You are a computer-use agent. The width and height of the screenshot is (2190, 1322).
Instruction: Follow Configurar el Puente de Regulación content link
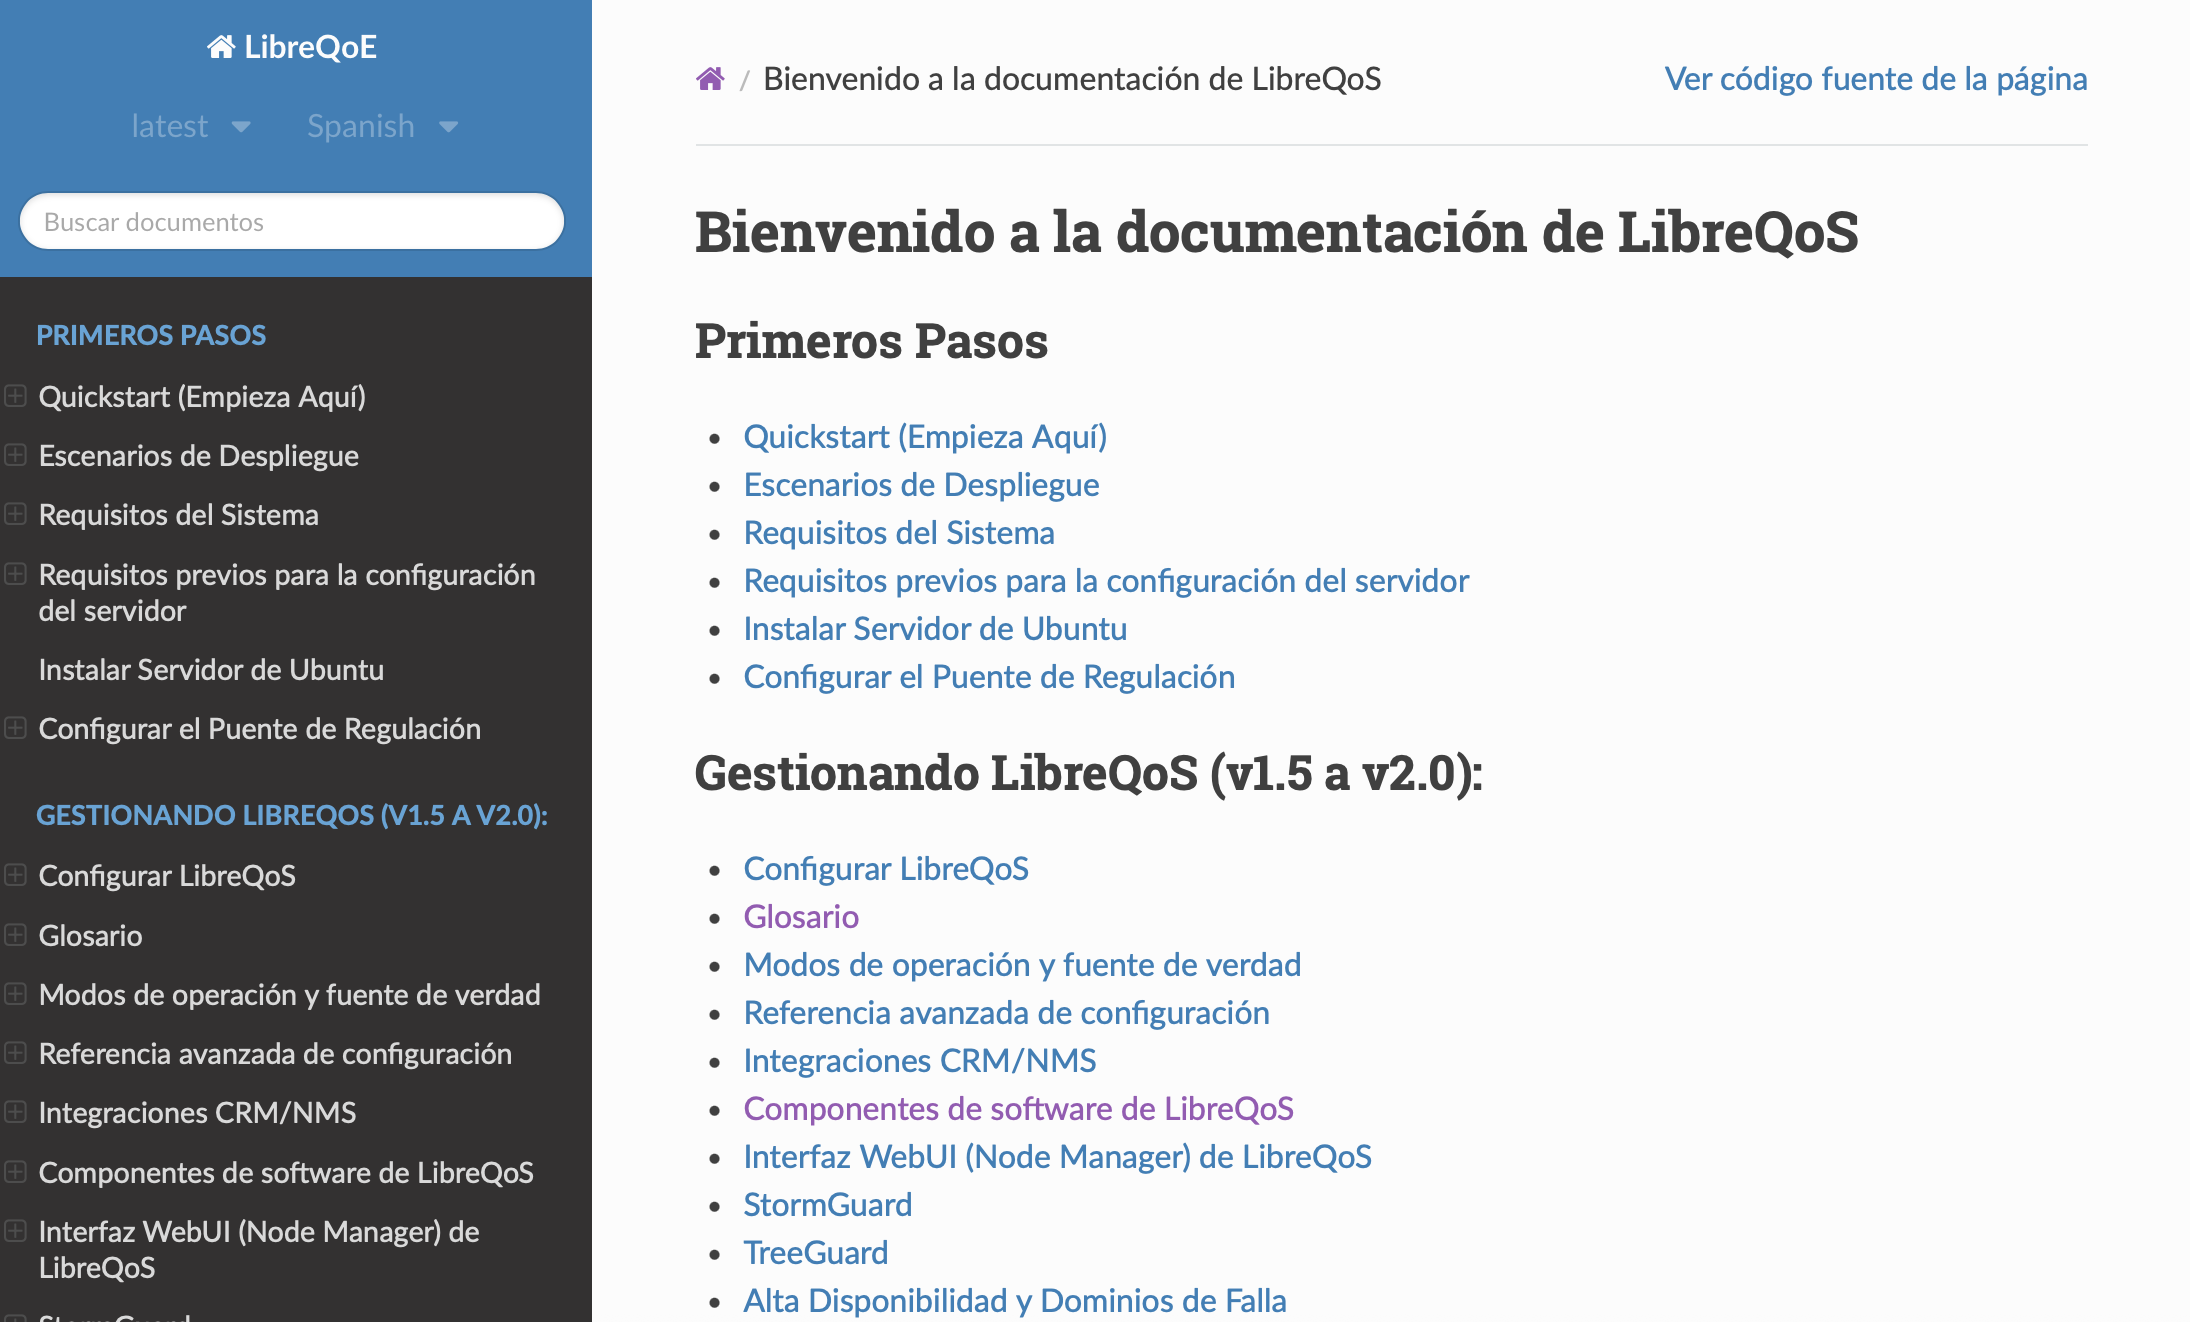[989, 677]
